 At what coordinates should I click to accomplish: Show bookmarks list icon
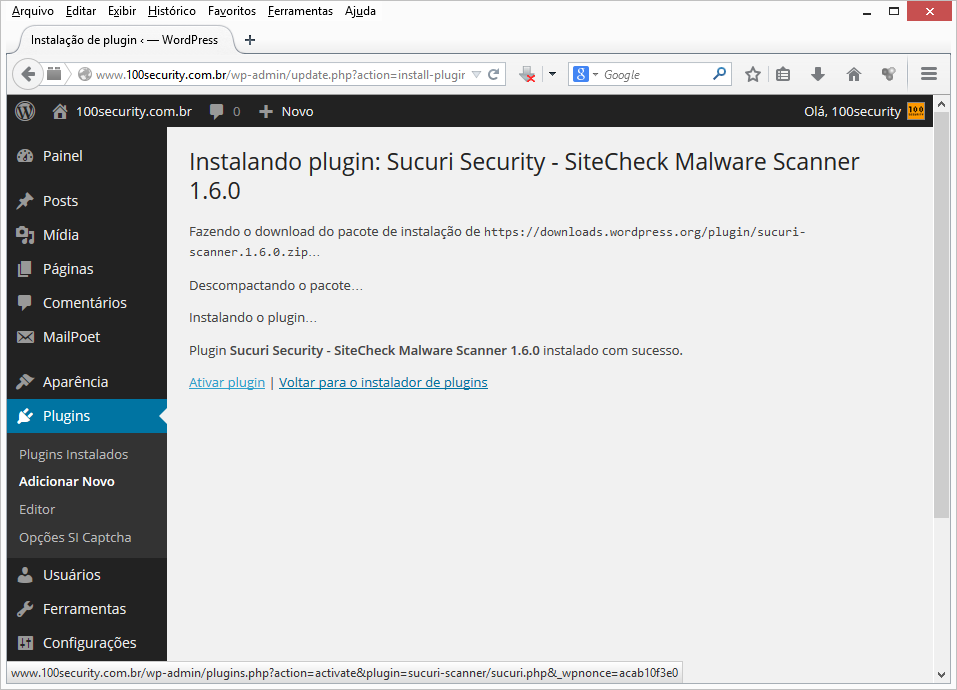[x=783, y=74]
